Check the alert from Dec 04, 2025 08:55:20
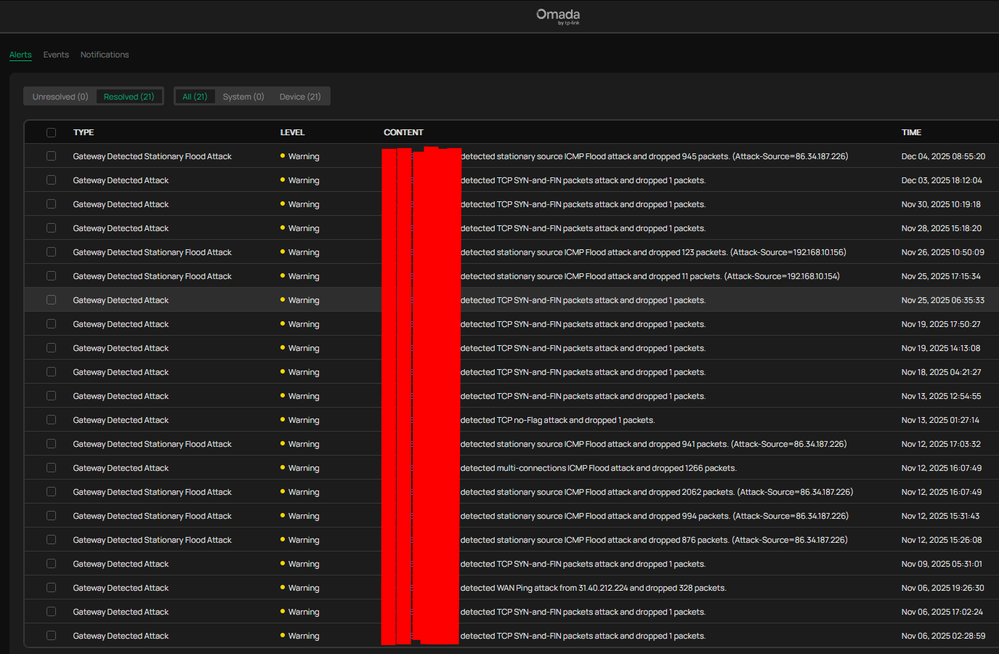This screenshot has width=999, height=654. [51, 156]
